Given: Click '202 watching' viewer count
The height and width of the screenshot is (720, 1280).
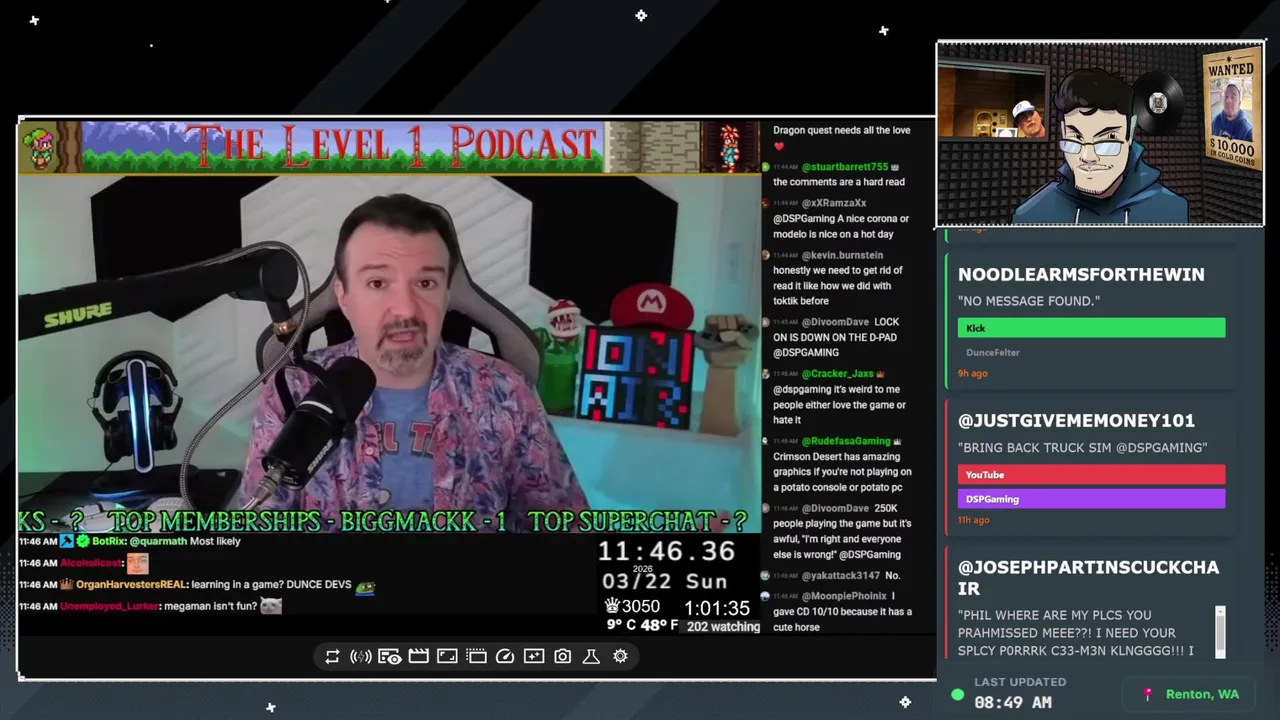Looking at the screenshot, I should (723, 627).
